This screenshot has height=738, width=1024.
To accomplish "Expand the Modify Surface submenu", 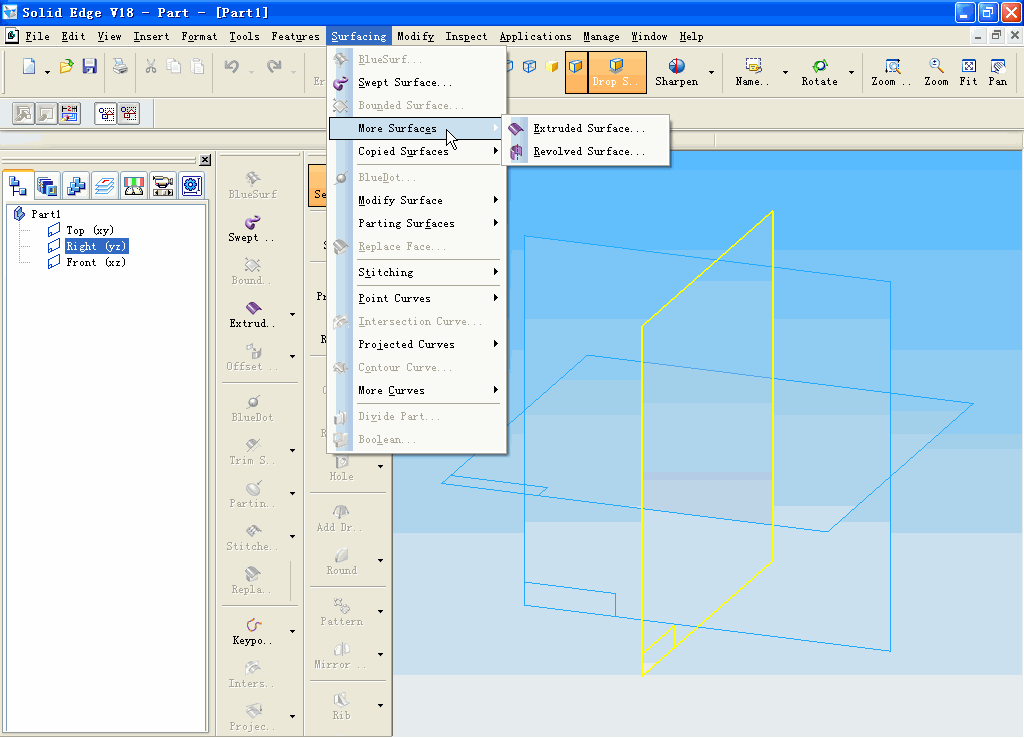I will 417,201.
